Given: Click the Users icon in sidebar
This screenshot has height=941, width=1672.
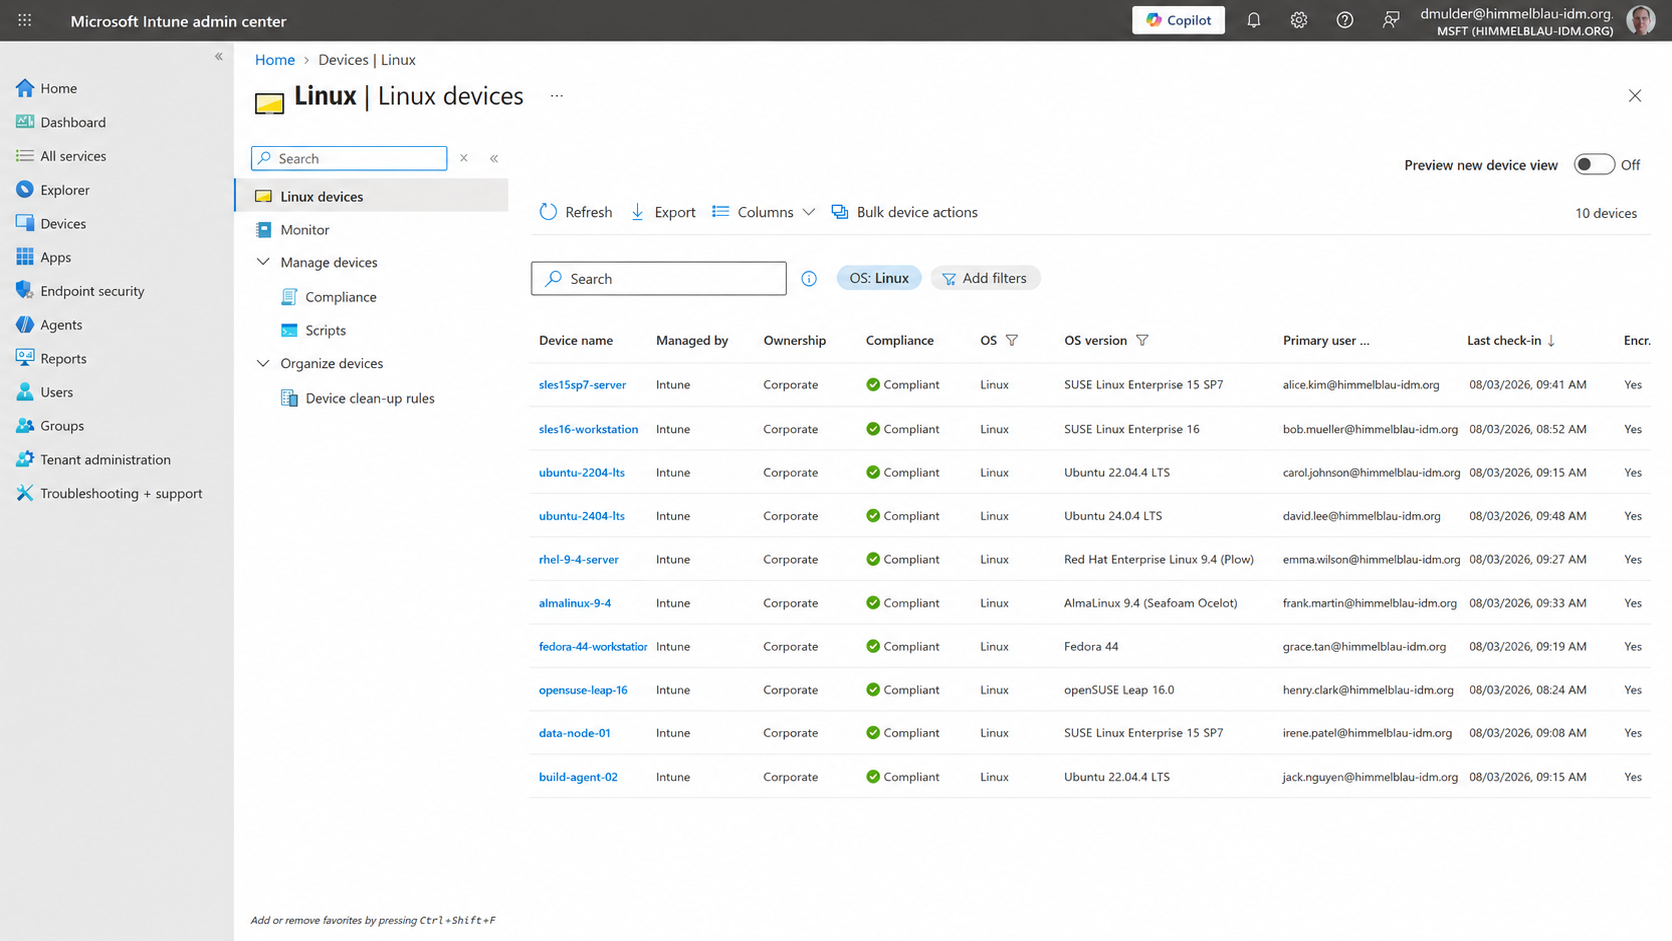Looking at the screenshot, I should point(25,392).
